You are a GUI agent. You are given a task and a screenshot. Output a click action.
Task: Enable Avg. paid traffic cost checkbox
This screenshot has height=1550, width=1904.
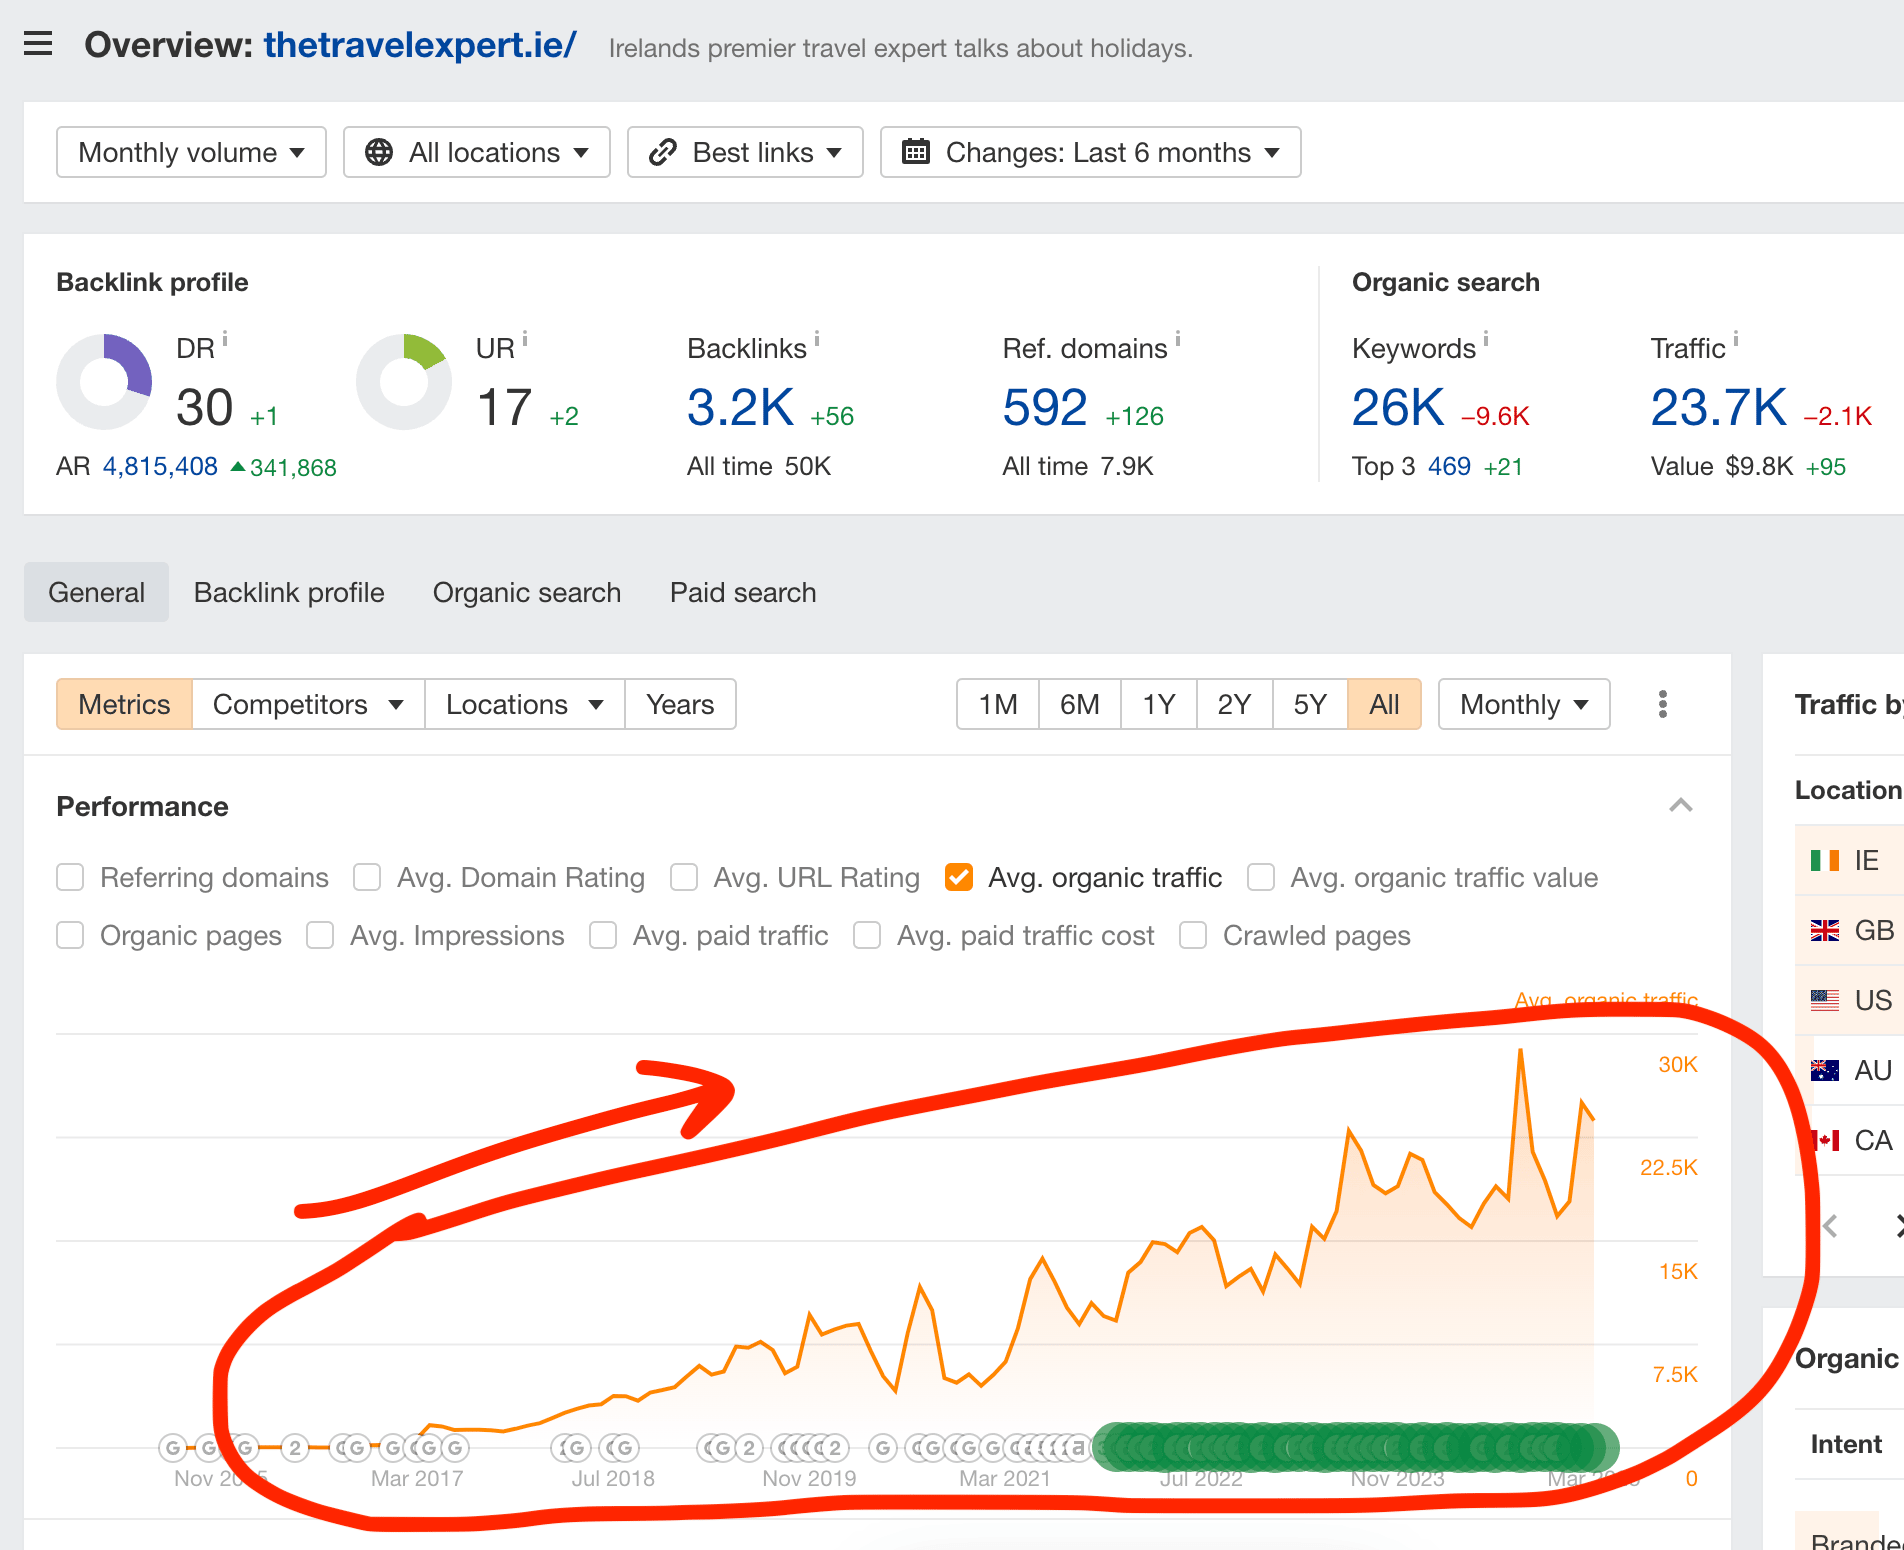click(867, 935)
